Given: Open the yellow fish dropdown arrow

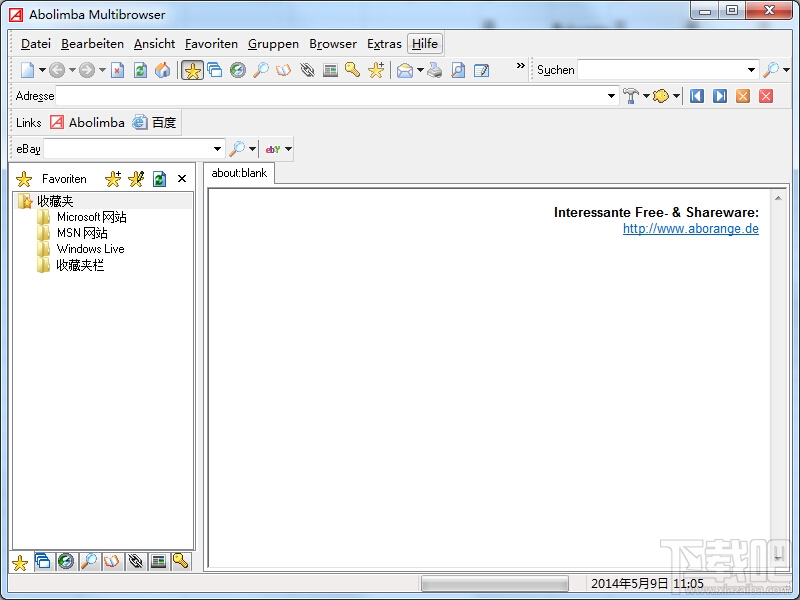Looking at the screenshot, I should (676, 96).
